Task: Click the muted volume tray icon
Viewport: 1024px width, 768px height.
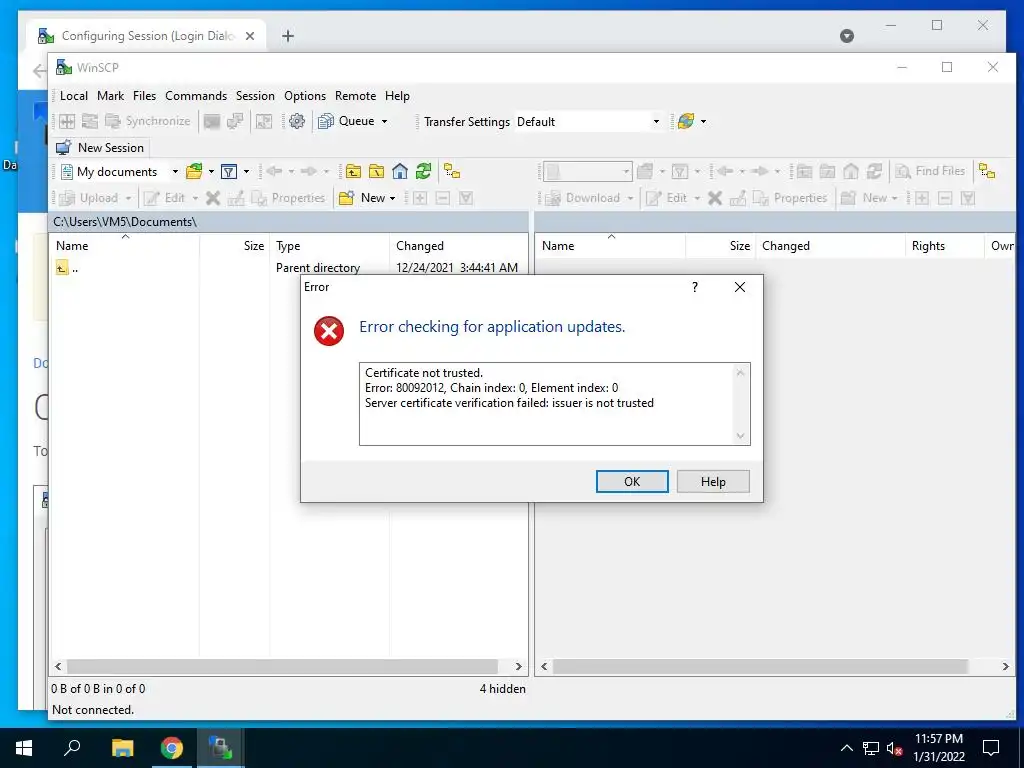Action: (894, 748)
